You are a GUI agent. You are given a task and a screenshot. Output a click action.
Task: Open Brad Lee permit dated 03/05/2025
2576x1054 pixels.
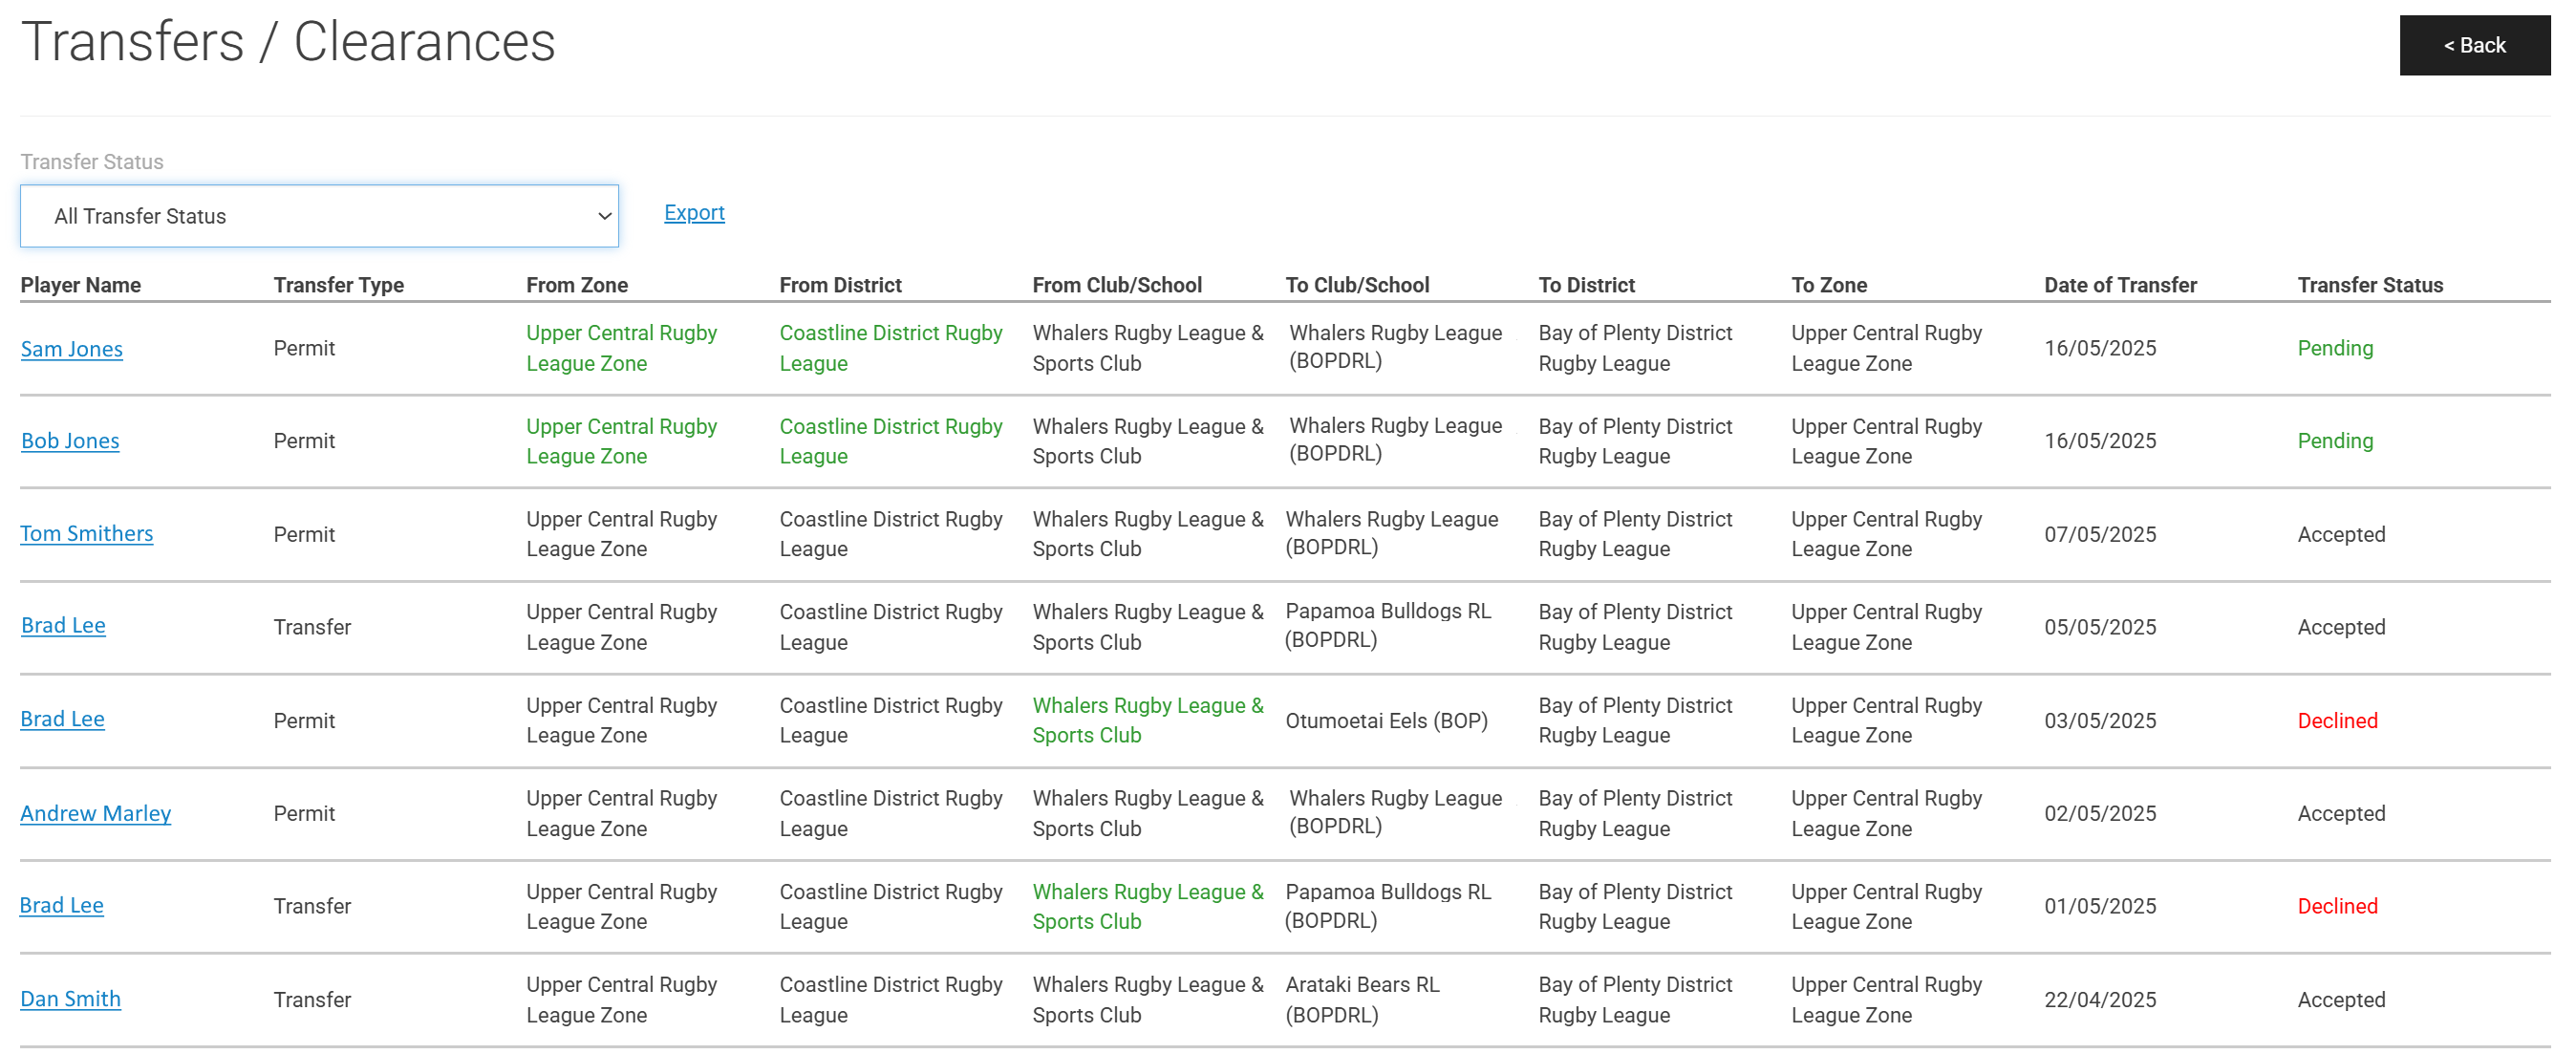(x=62, y=720)
